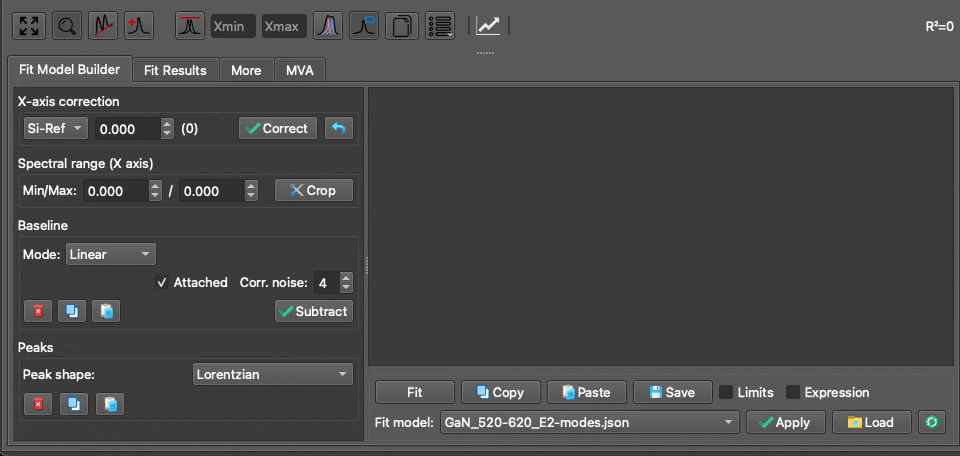The height and width of the screenshot is (456, 960).
Task: Click the Crop button
Action: tap(313, 190)
